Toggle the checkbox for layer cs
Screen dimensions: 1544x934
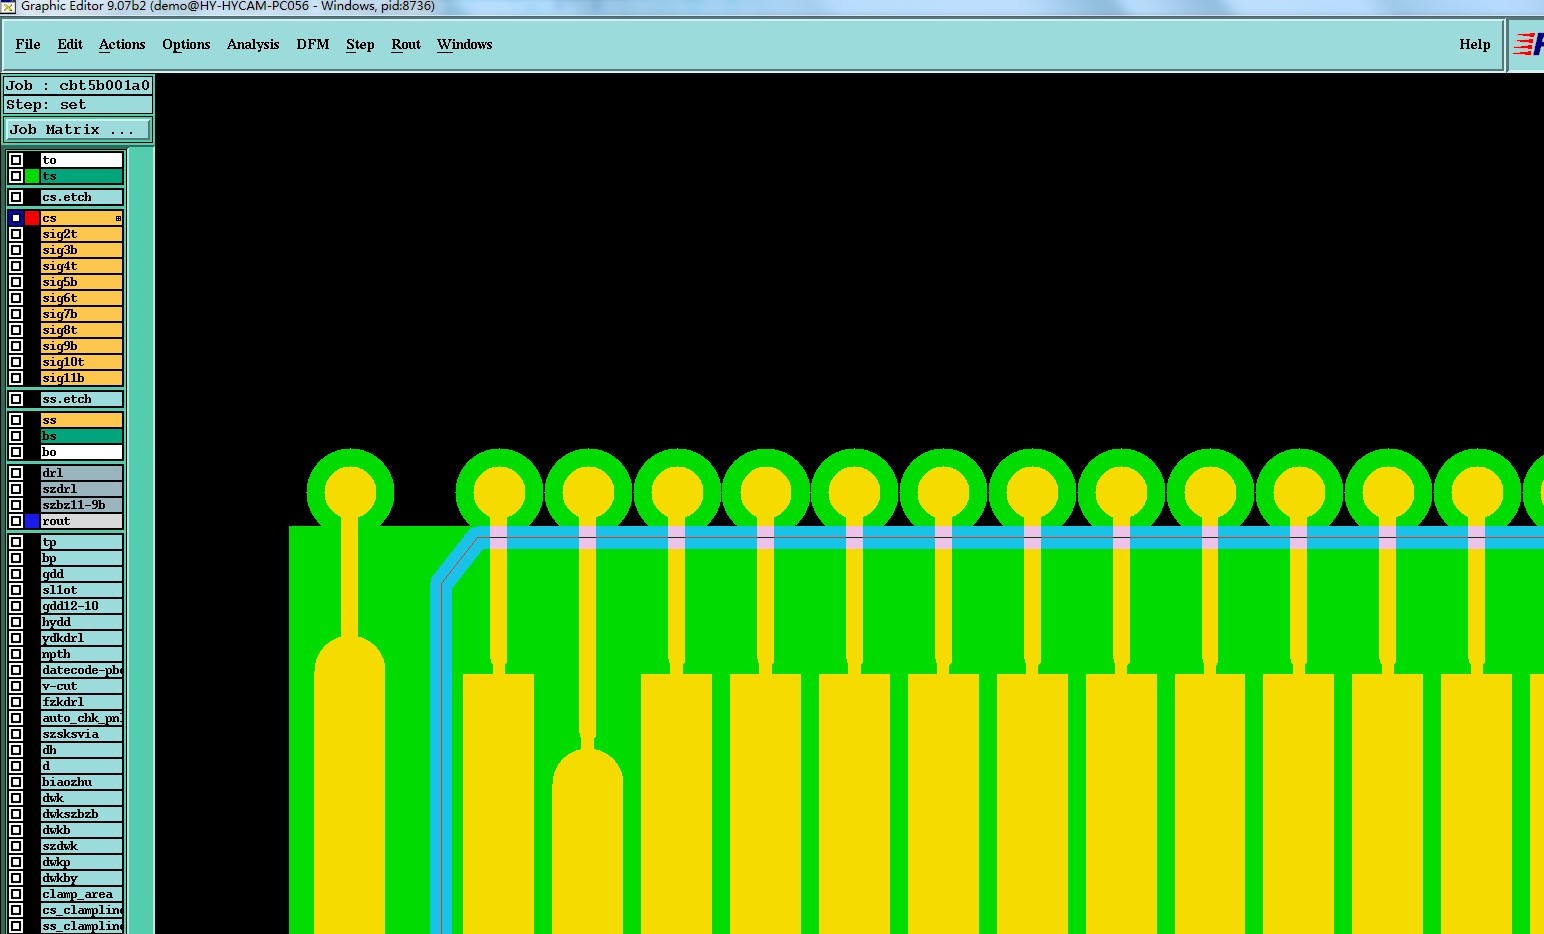click(16, 218)
